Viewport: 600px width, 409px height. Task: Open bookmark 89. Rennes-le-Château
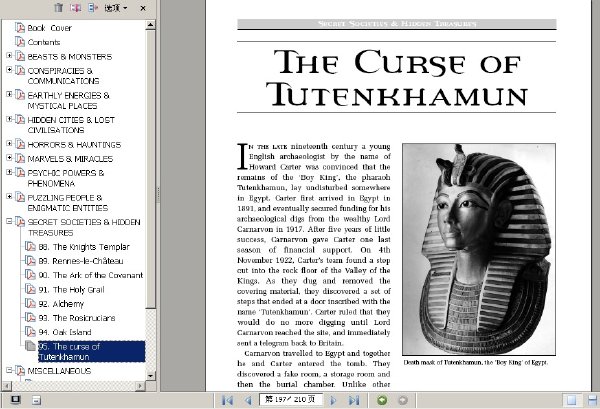pyautogui.click(x=81, y=261)
